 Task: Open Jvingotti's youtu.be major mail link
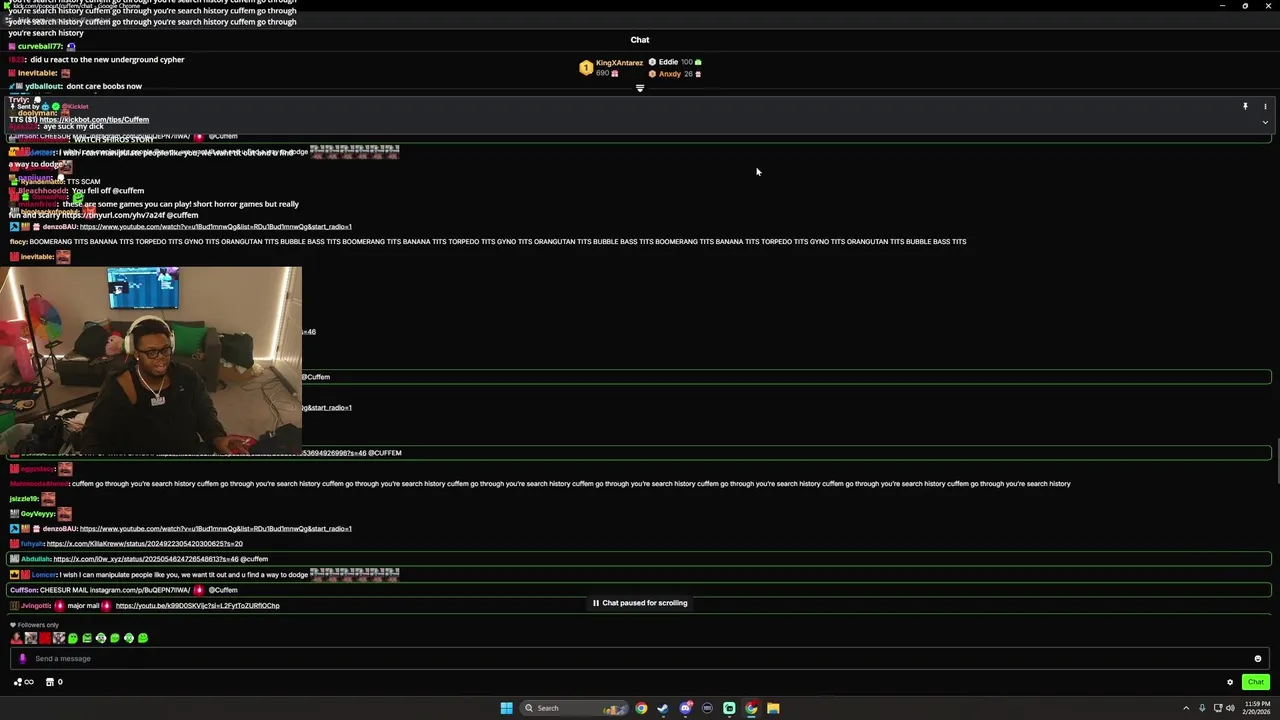pyautogui.click(x=197, y=606)
